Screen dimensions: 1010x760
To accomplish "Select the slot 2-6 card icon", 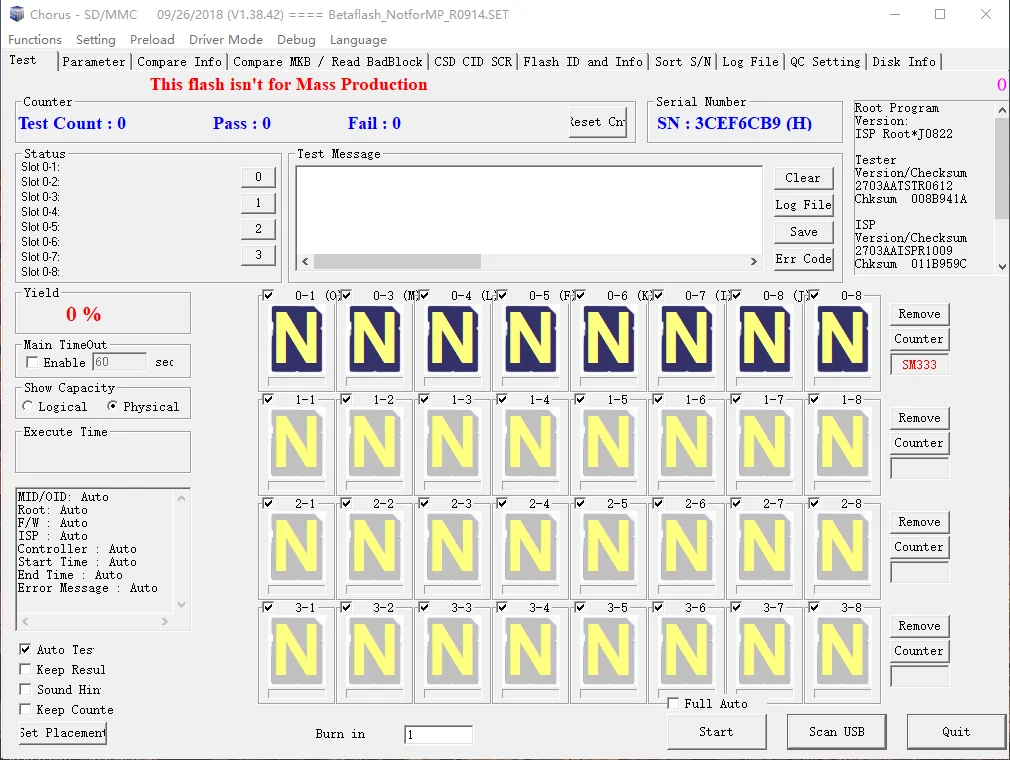I will (x=686, y=547).
